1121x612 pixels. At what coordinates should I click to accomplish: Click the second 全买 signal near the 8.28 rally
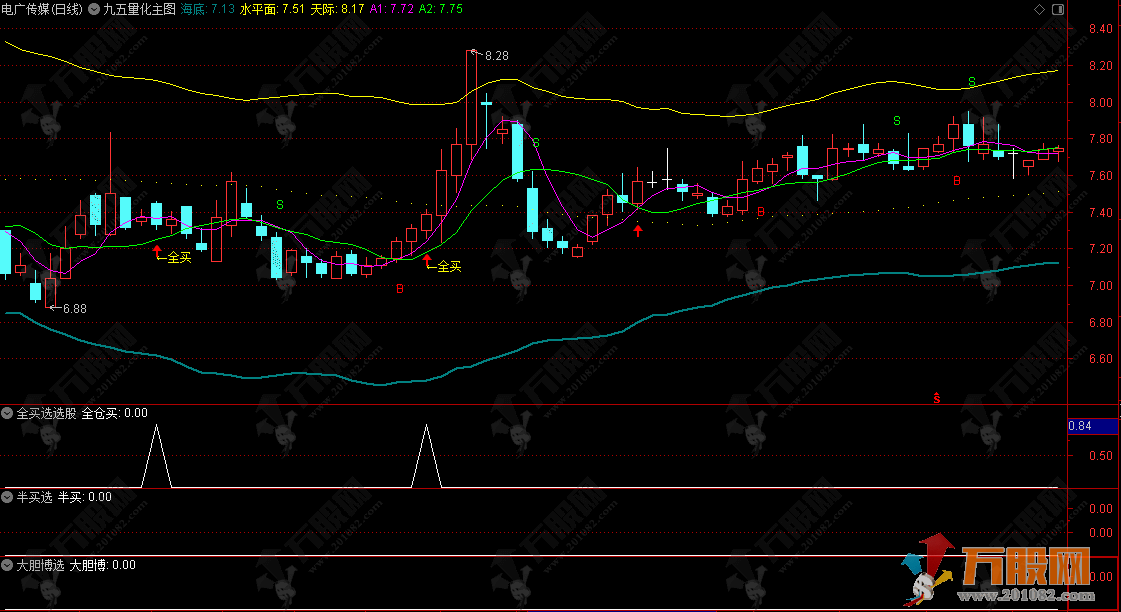449,266
